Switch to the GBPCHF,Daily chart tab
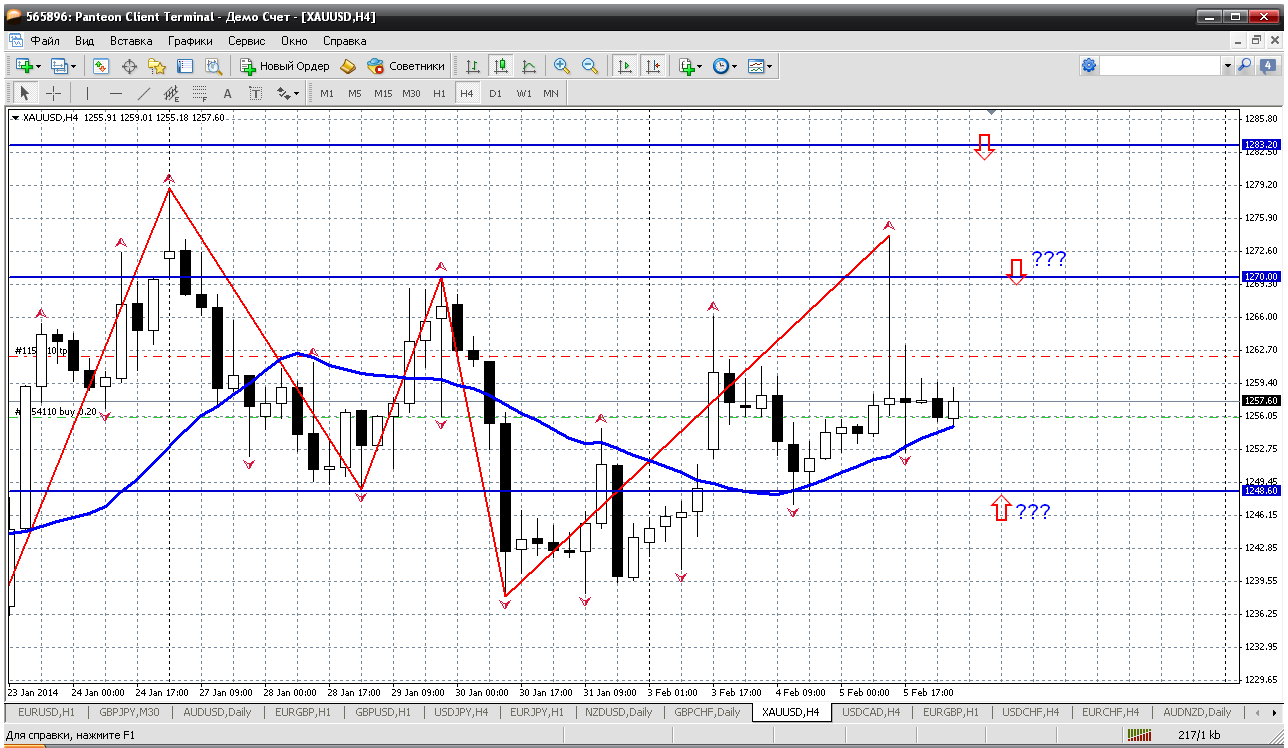 (707, 712)
